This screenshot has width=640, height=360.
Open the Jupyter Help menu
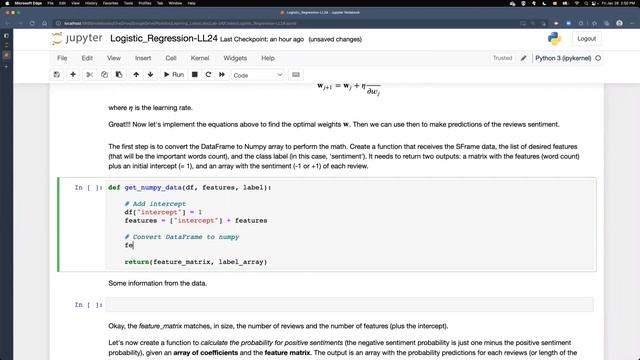(x=268, y=58)
